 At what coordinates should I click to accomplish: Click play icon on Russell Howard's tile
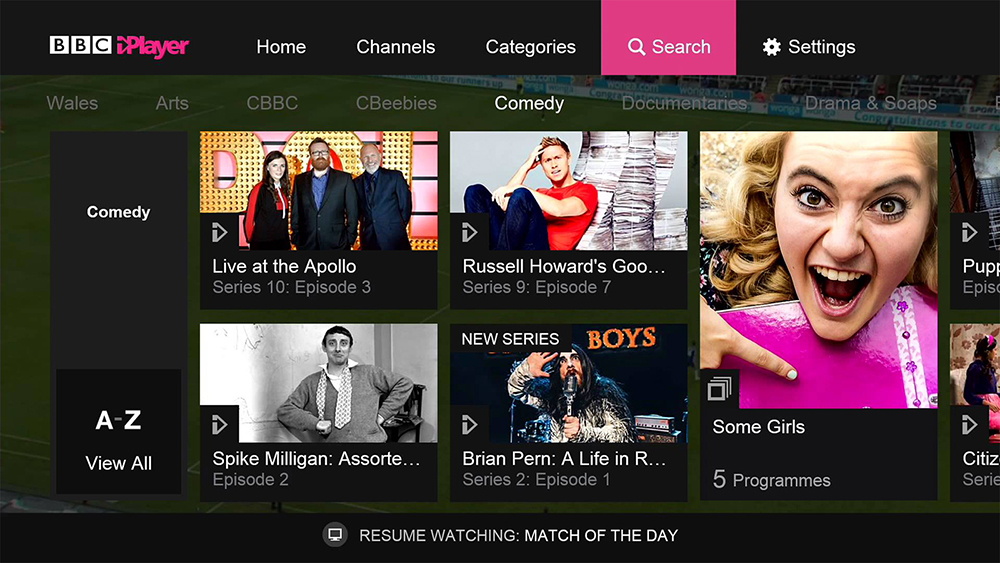469,232
